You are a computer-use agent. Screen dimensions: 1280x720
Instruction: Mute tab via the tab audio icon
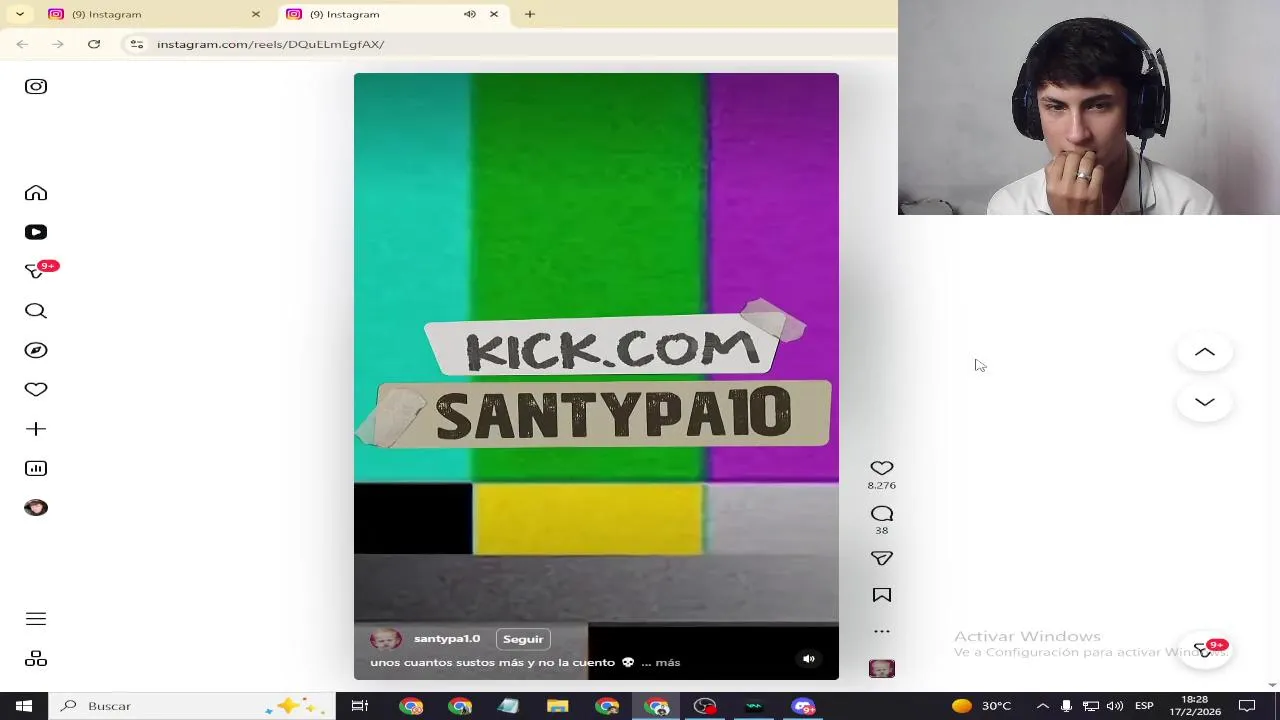point(469,14)
